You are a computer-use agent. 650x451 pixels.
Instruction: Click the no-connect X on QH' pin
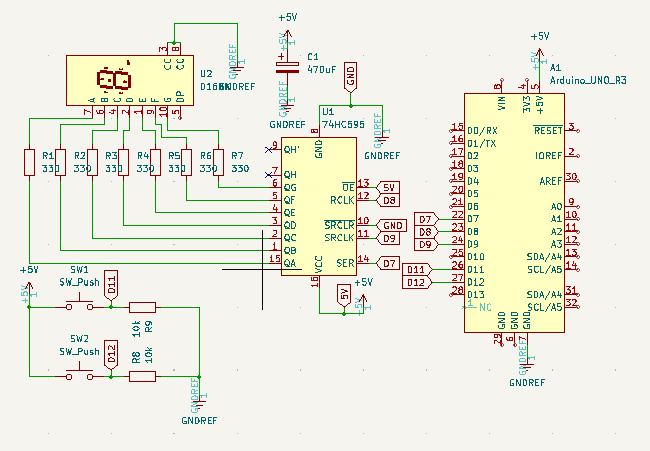point(268,150)
